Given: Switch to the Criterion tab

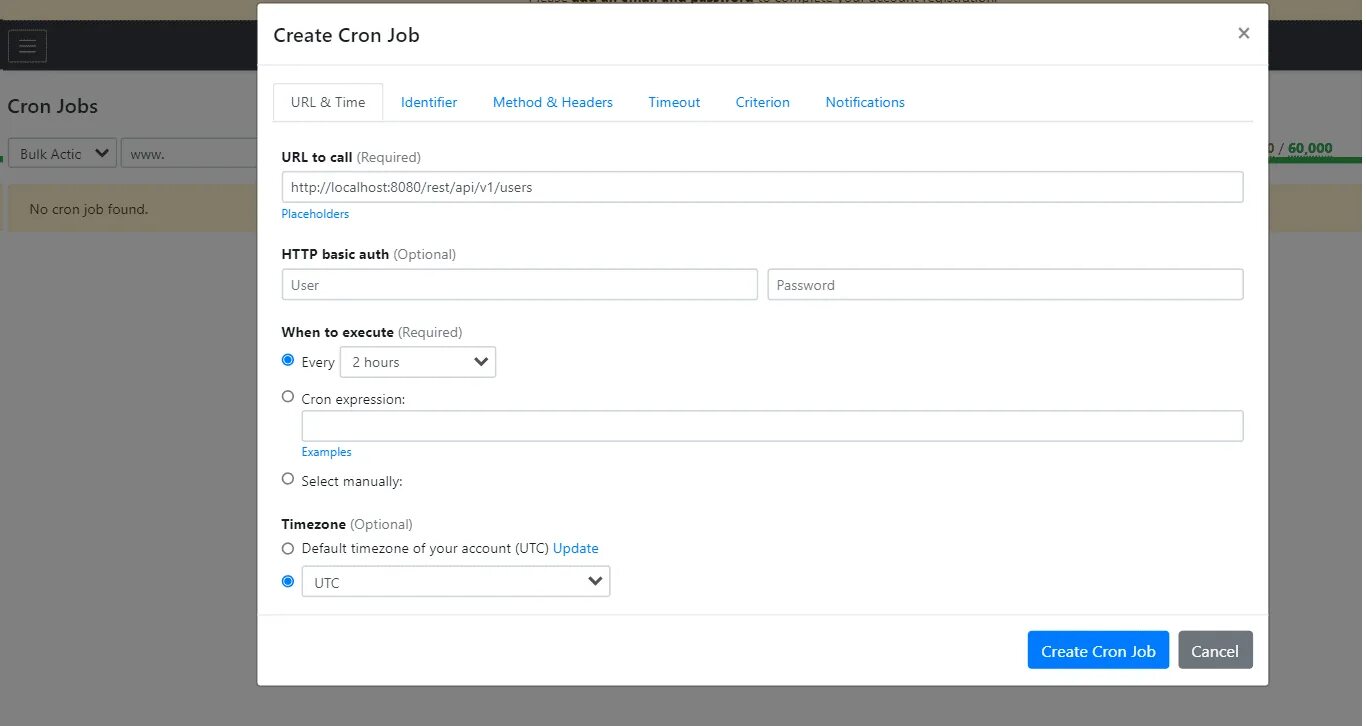Looking at the screenshot, I should pyautogui.click(x=762, y=102).
